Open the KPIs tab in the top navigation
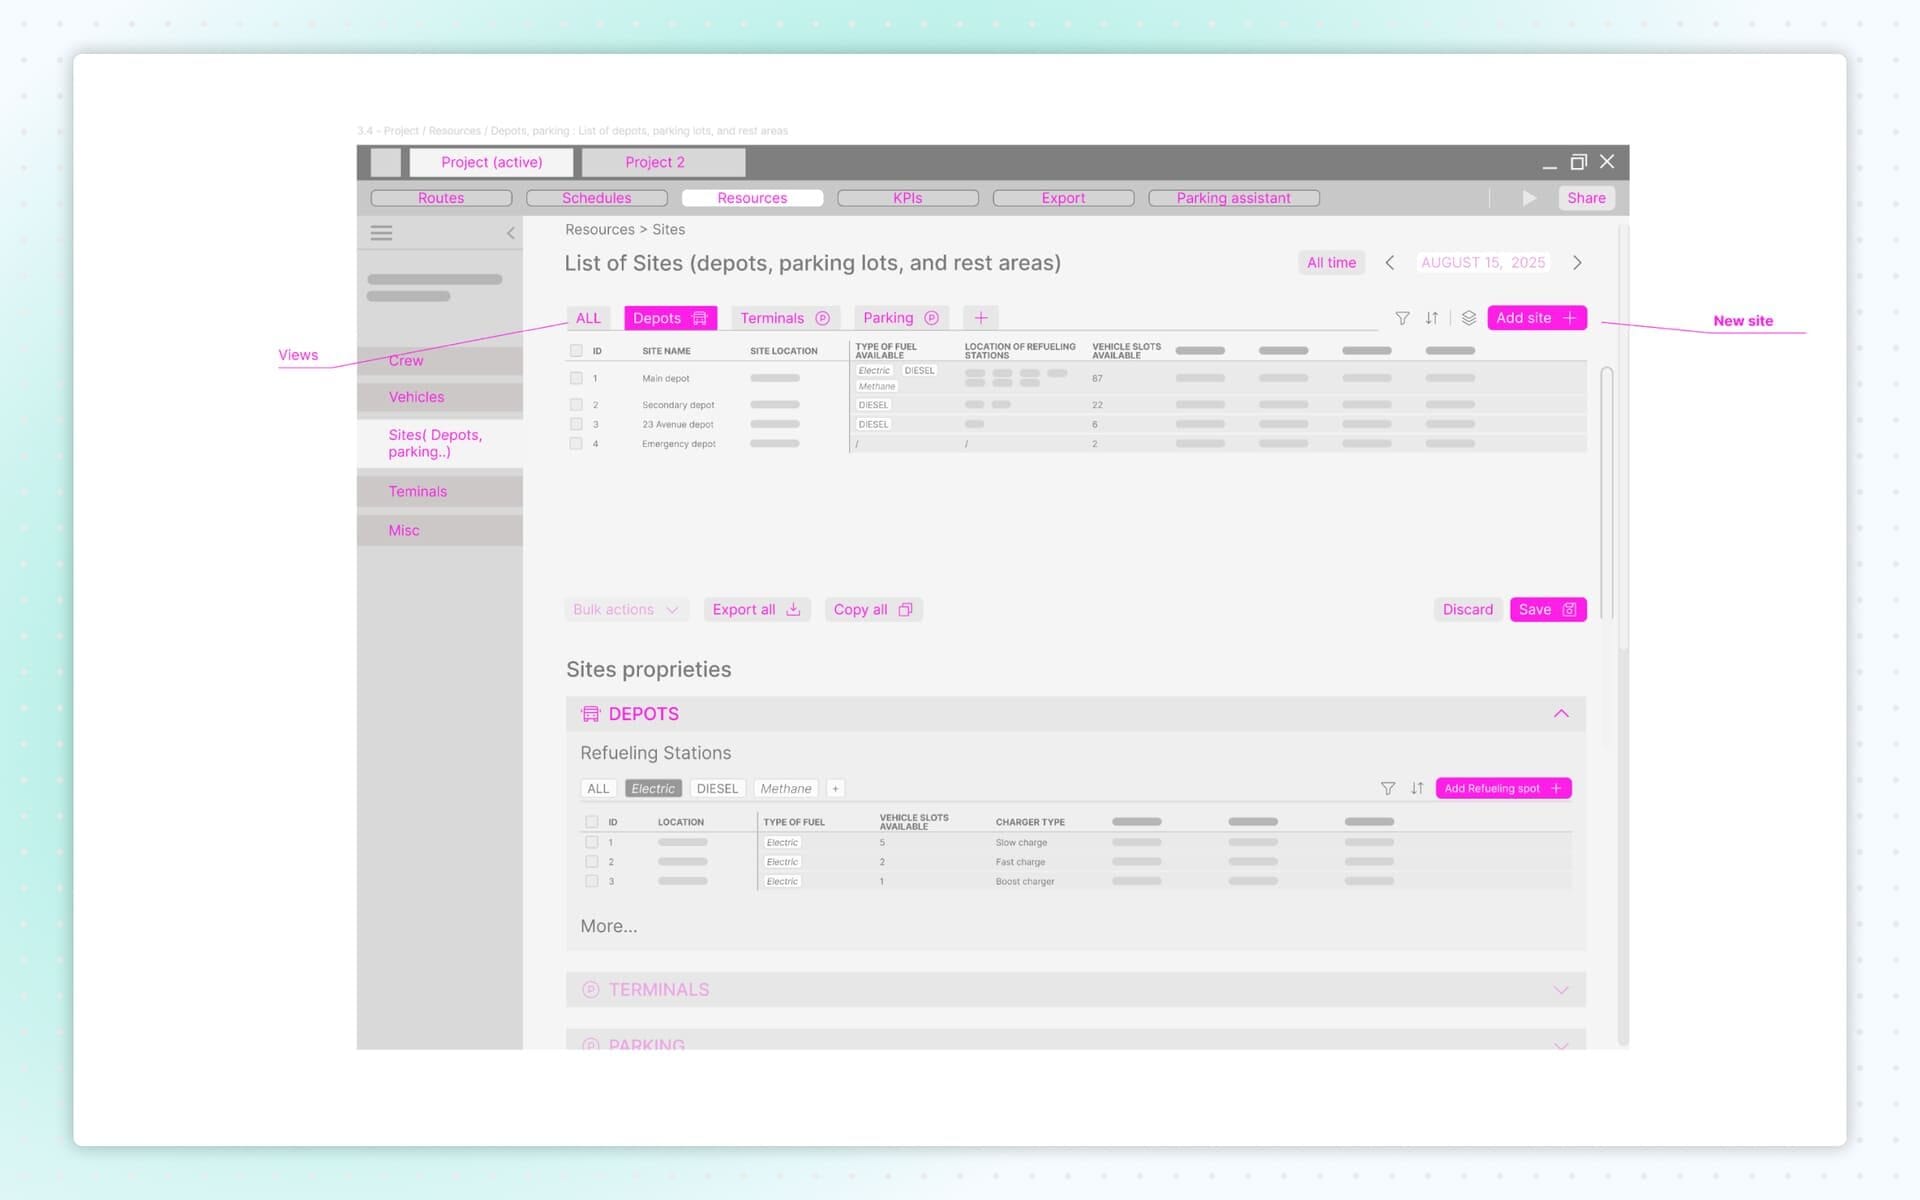The width and height of the screenshot is (1920, 1200). pos(907,197)
